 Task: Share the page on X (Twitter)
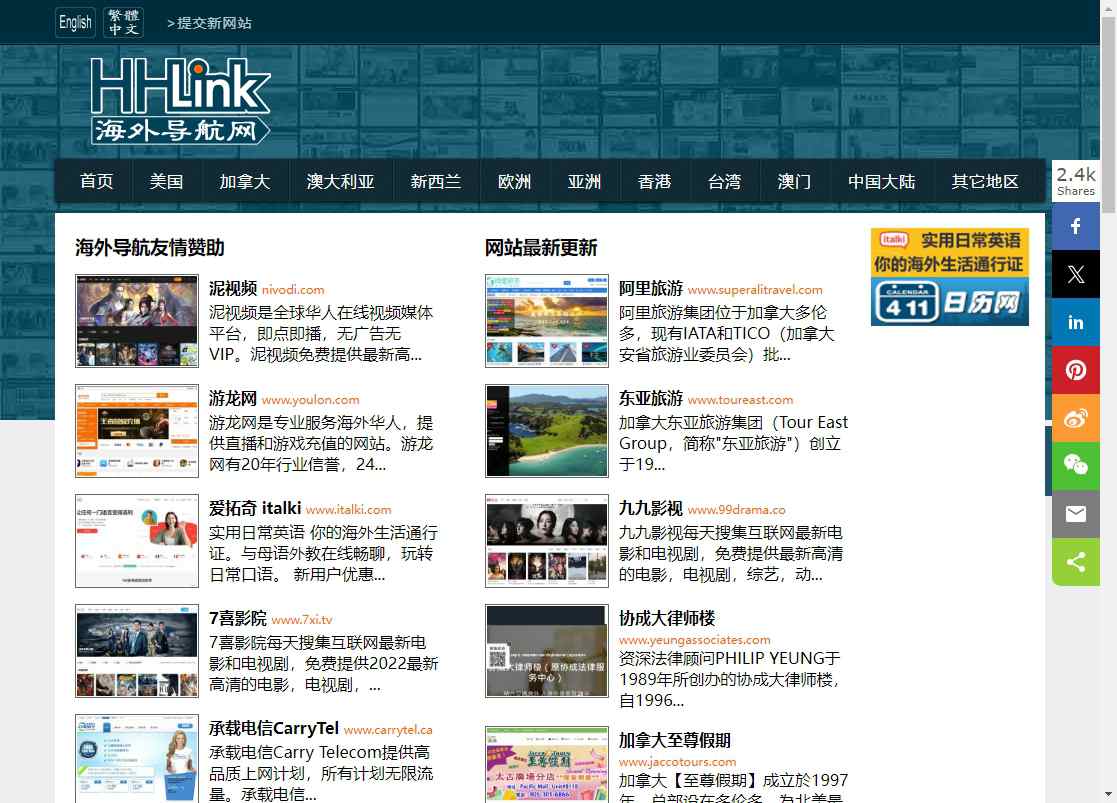[1076, 274]
